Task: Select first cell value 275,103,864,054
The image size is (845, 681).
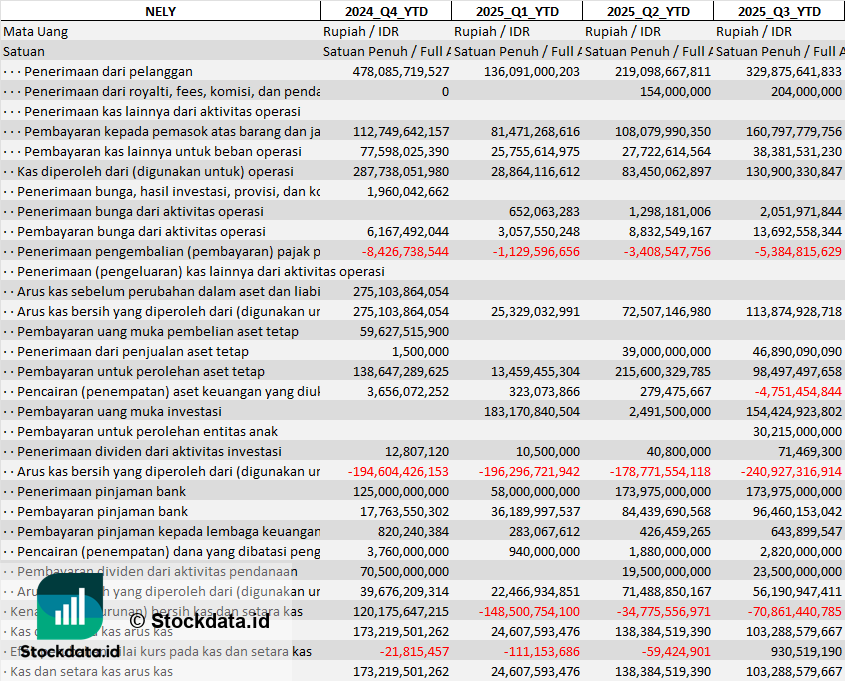Action: tap(401, 291)
